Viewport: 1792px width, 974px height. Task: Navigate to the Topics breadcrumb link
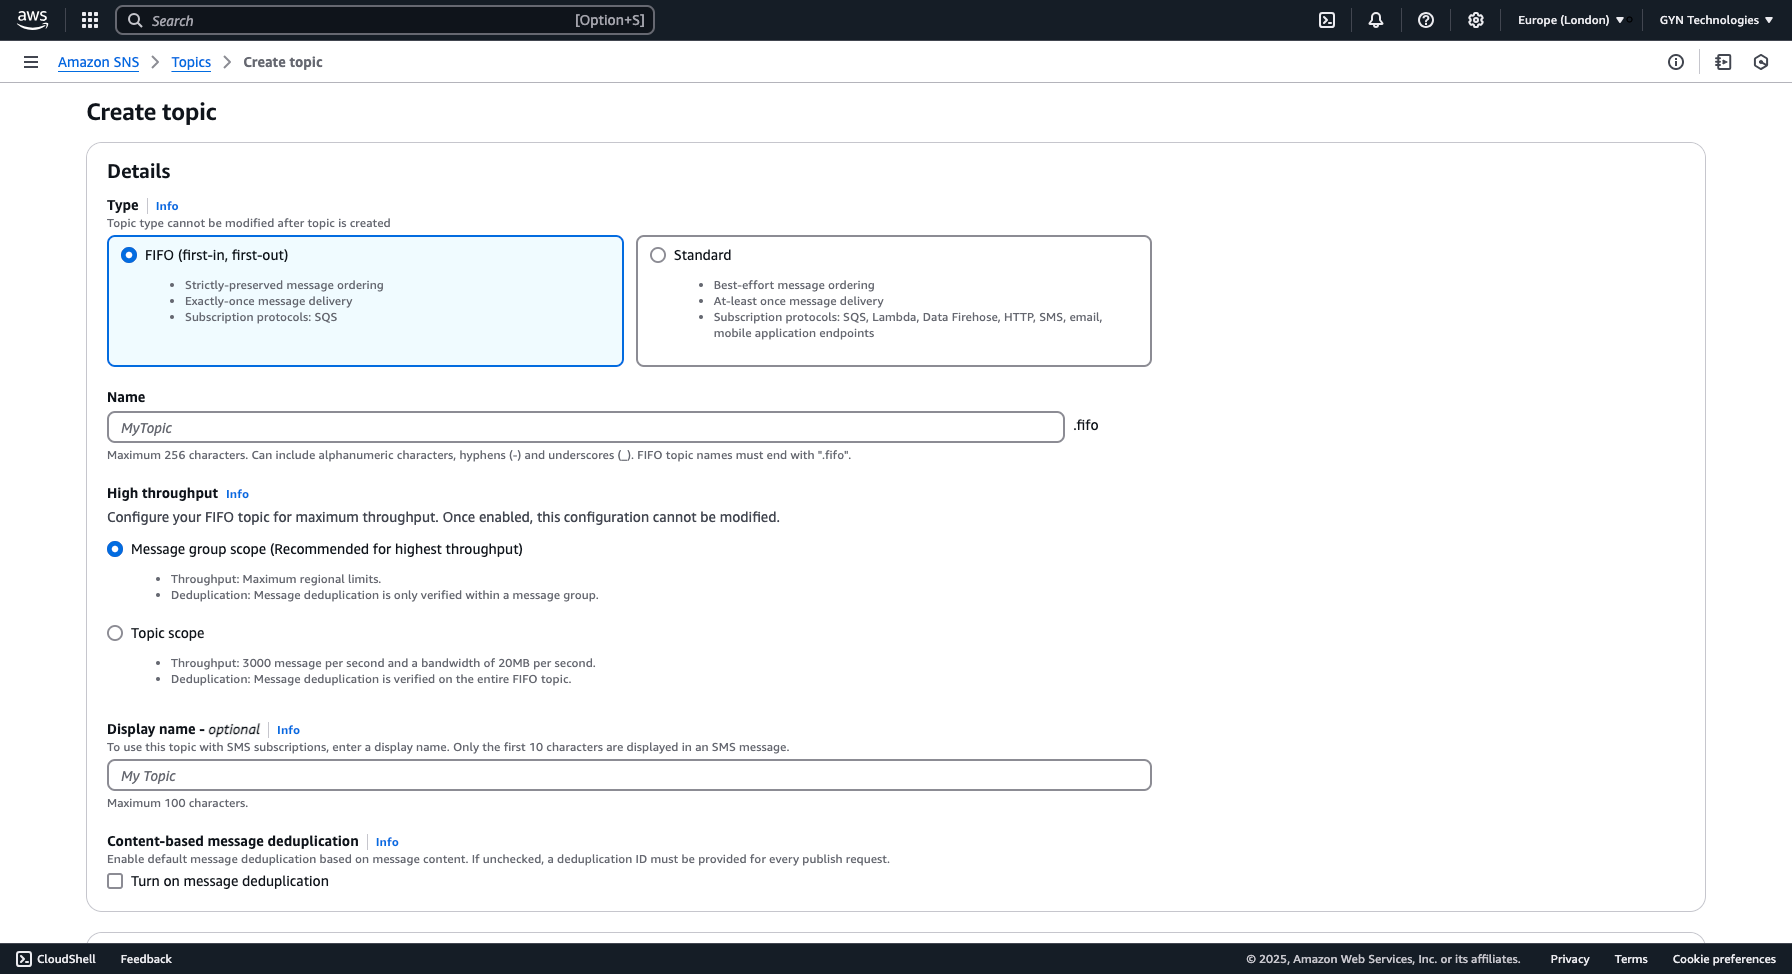pos(191,62)
